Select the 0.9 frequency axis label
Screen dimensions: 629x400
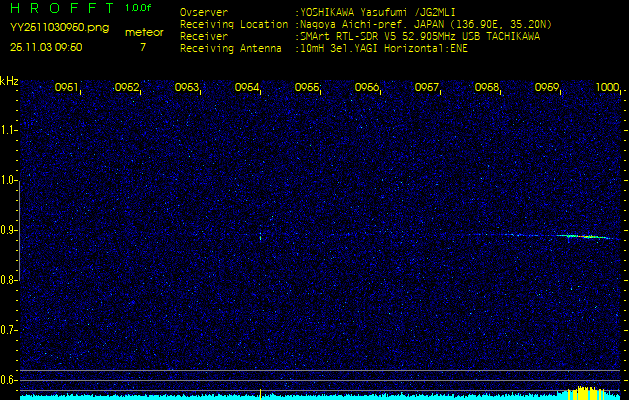click(x=9, y=230)
